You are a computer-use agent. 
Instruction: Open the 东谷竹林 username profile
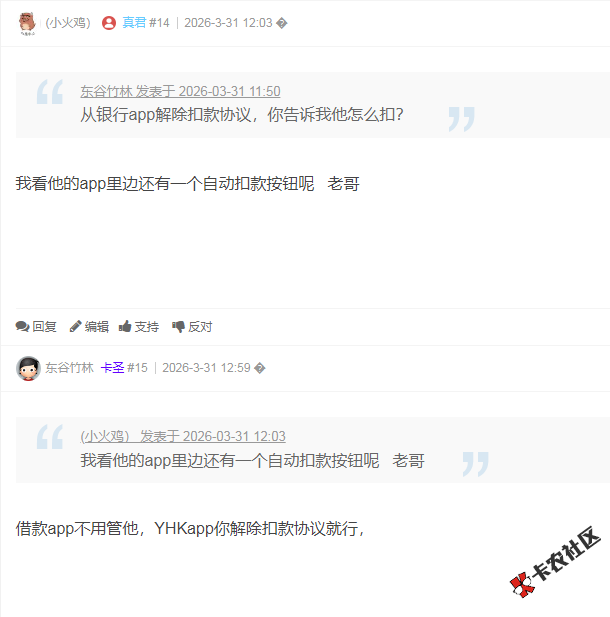click(x=70, y=368)
